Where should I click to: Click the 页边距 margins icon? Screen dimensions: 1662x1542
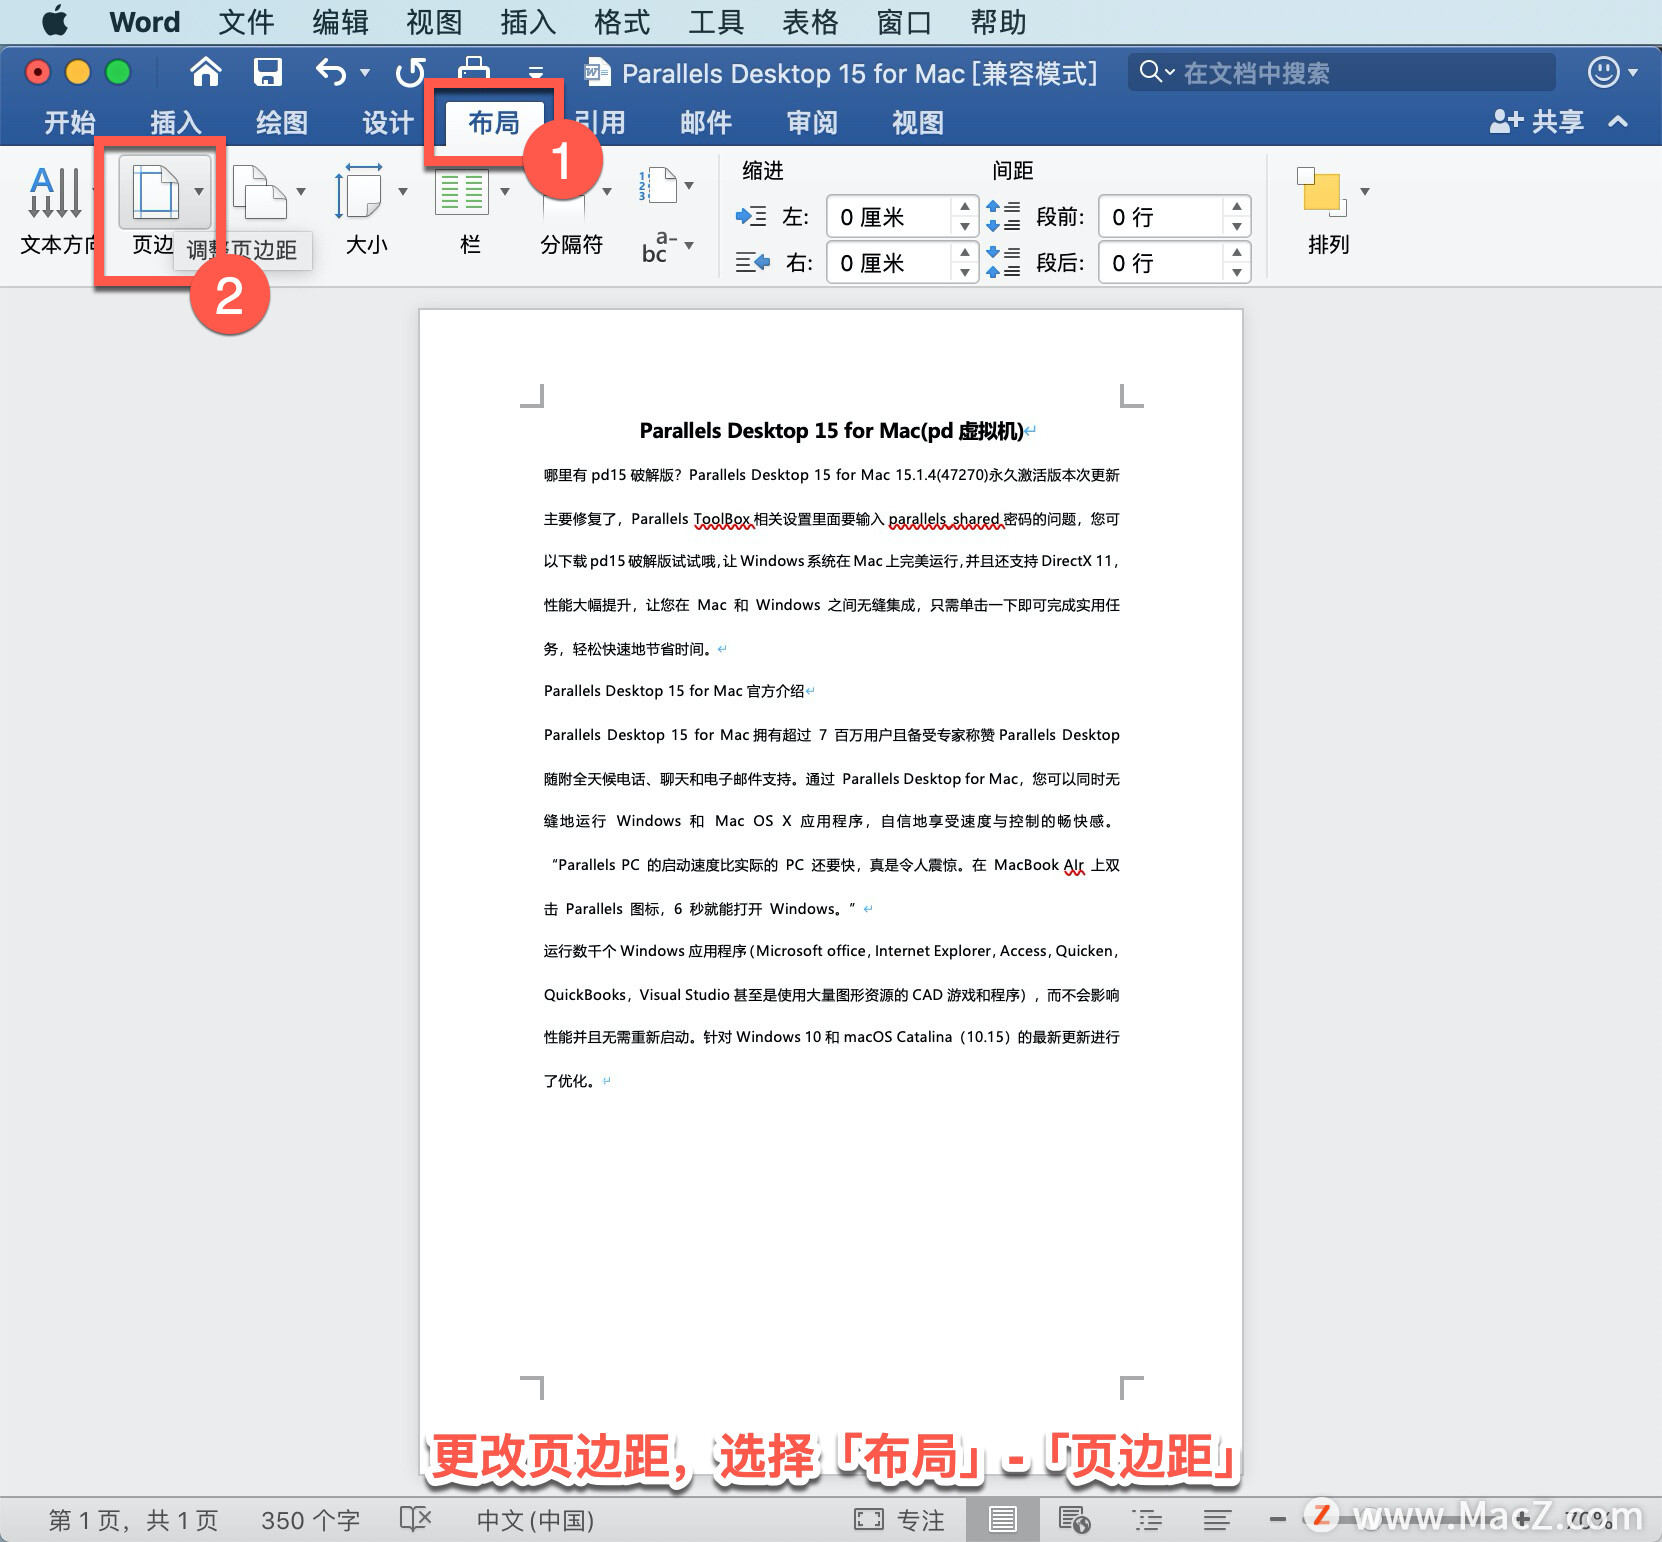(156, 192)
